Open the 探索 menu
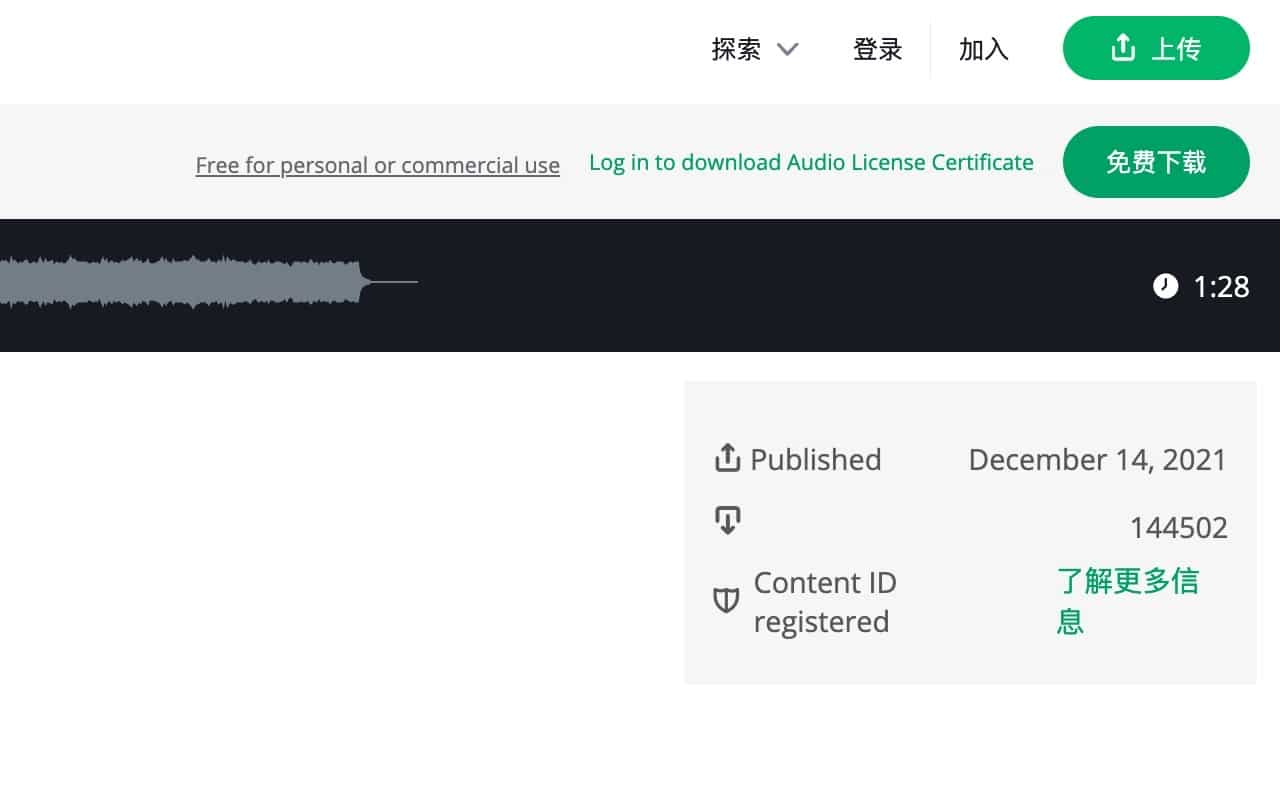Viewport: 1280px width, 800px height. [x=737, y=49]
